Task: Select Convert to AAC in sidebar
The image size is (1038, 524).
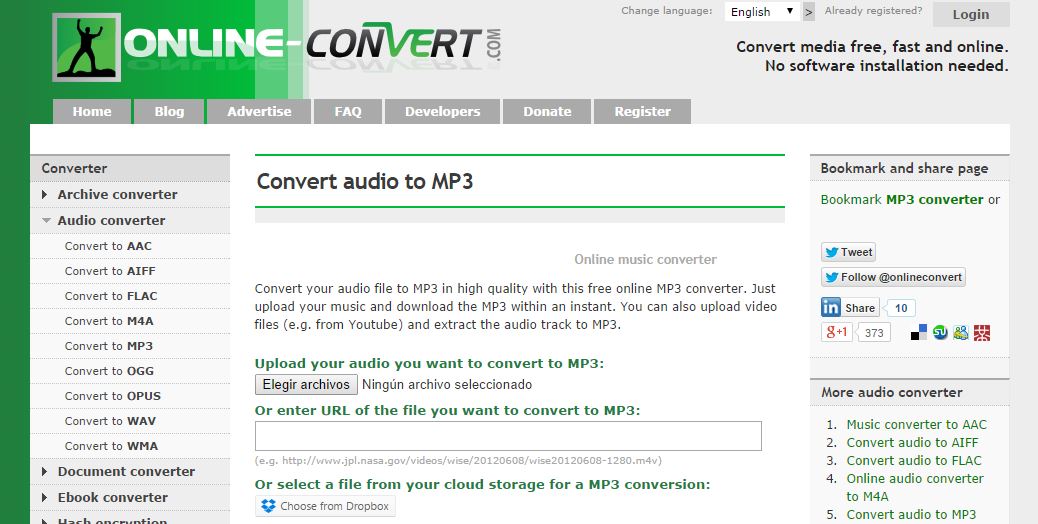Action: coord(108,246)
